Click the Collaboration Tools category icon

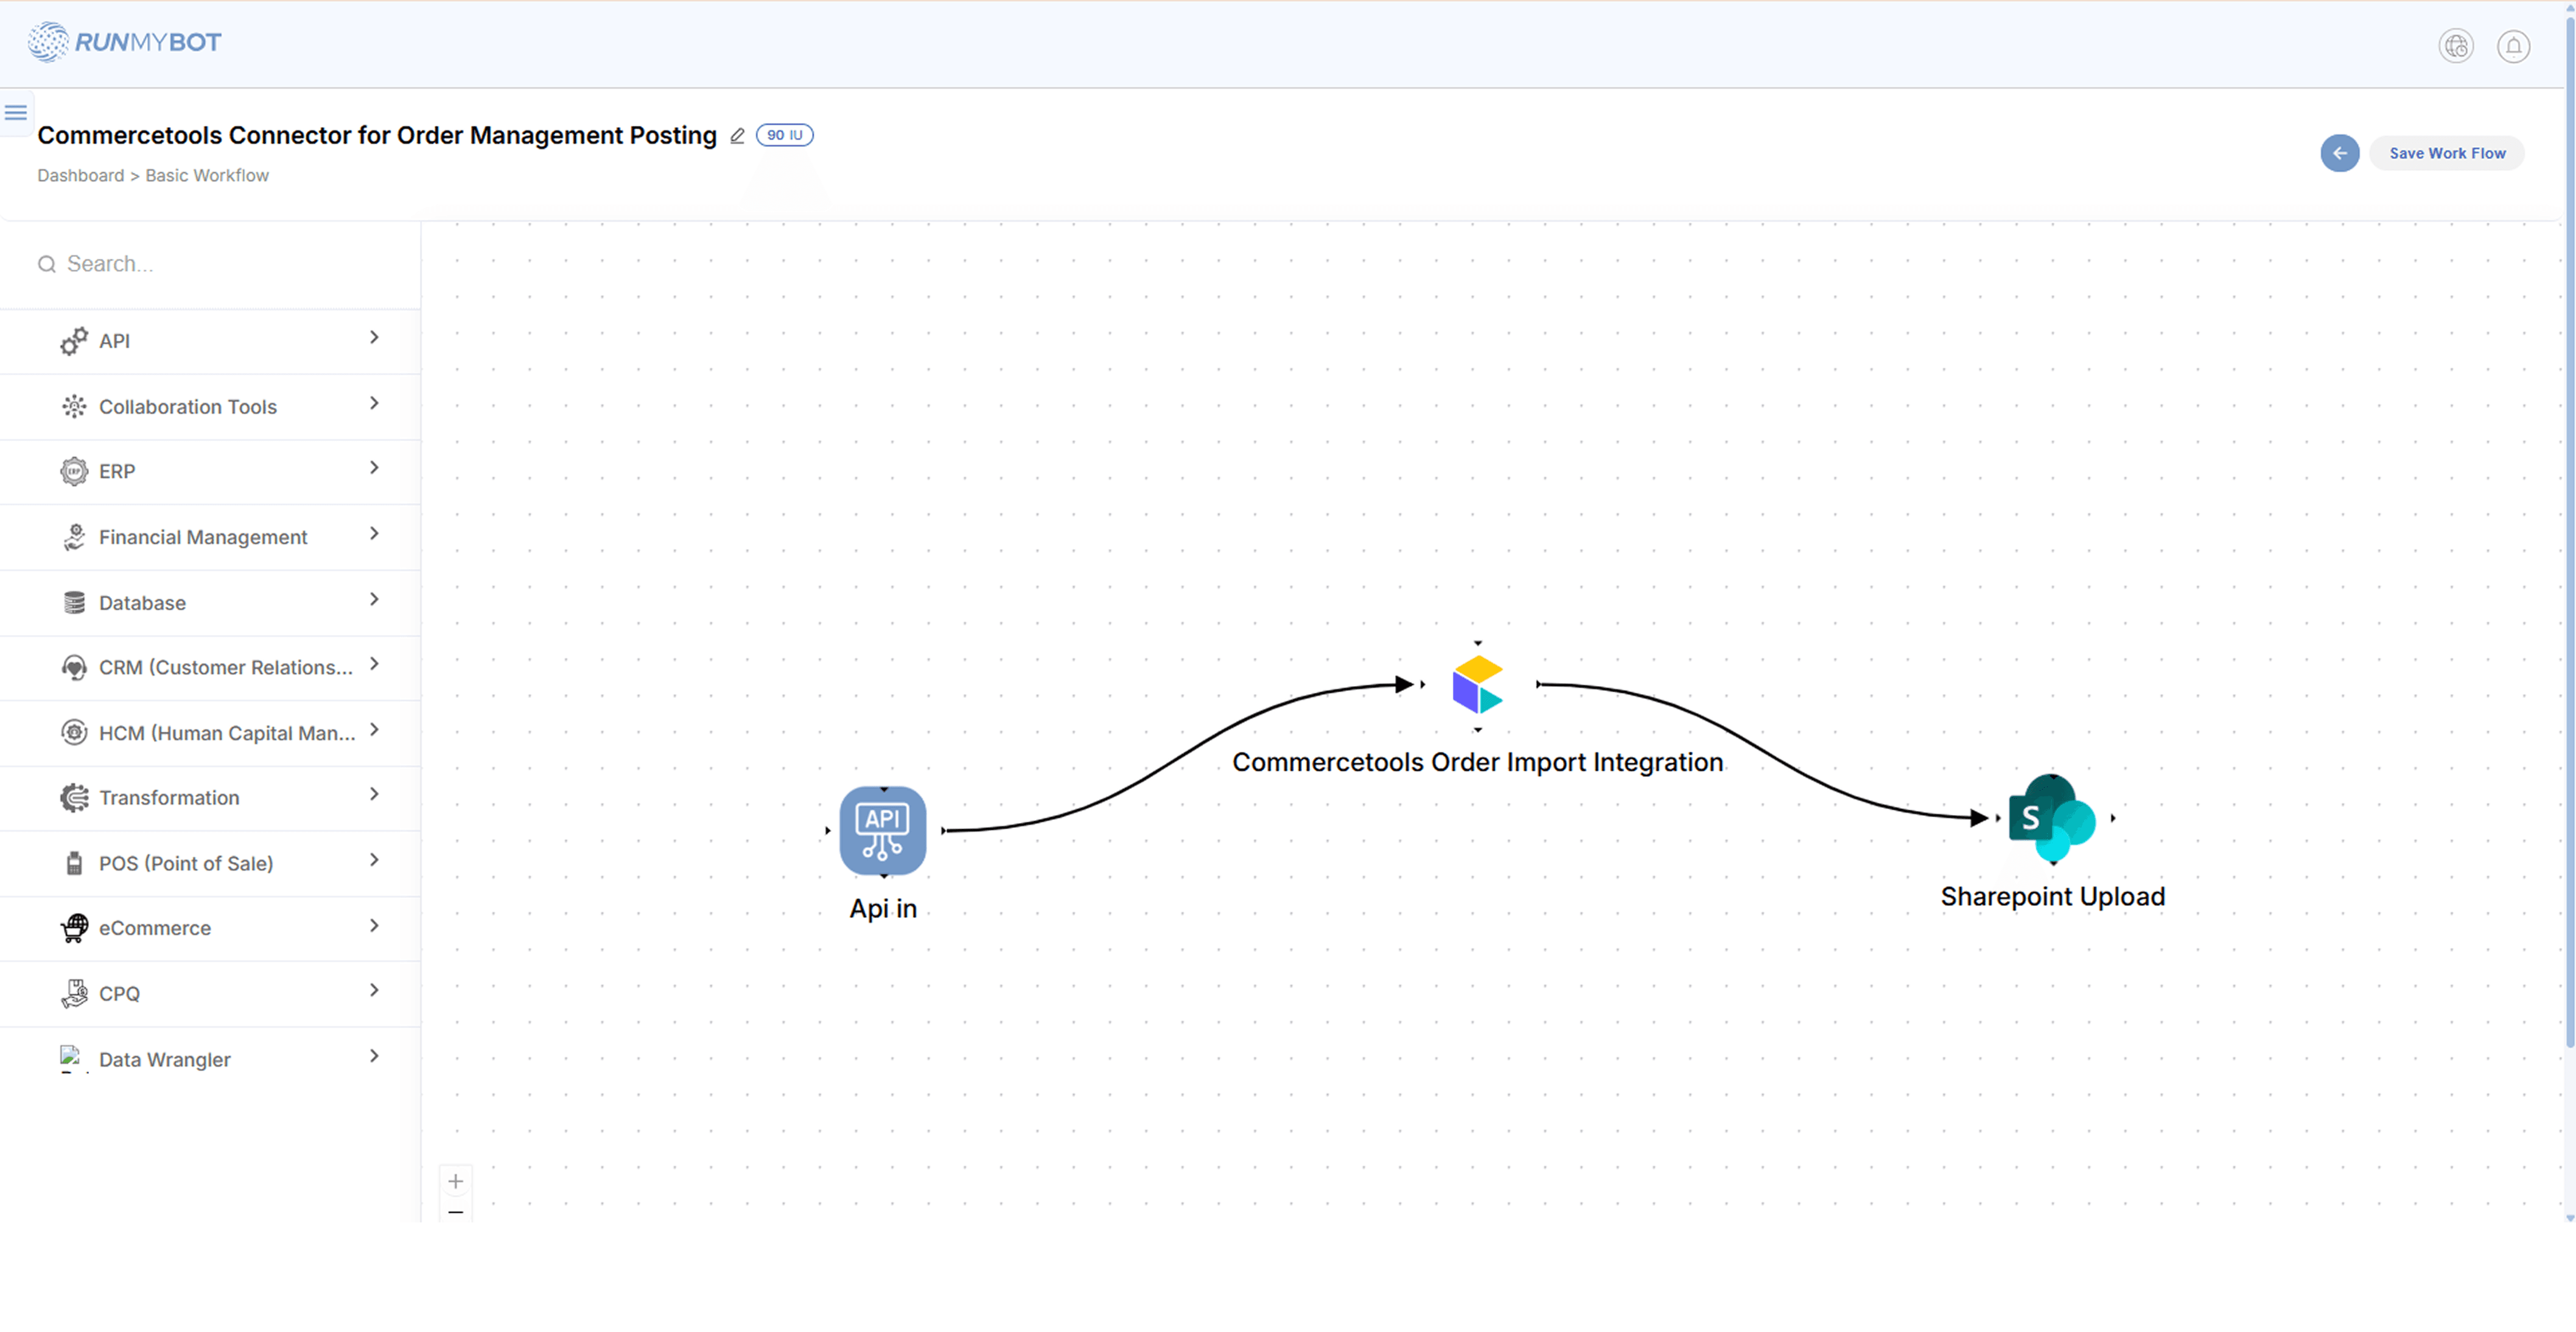point(74,407)
